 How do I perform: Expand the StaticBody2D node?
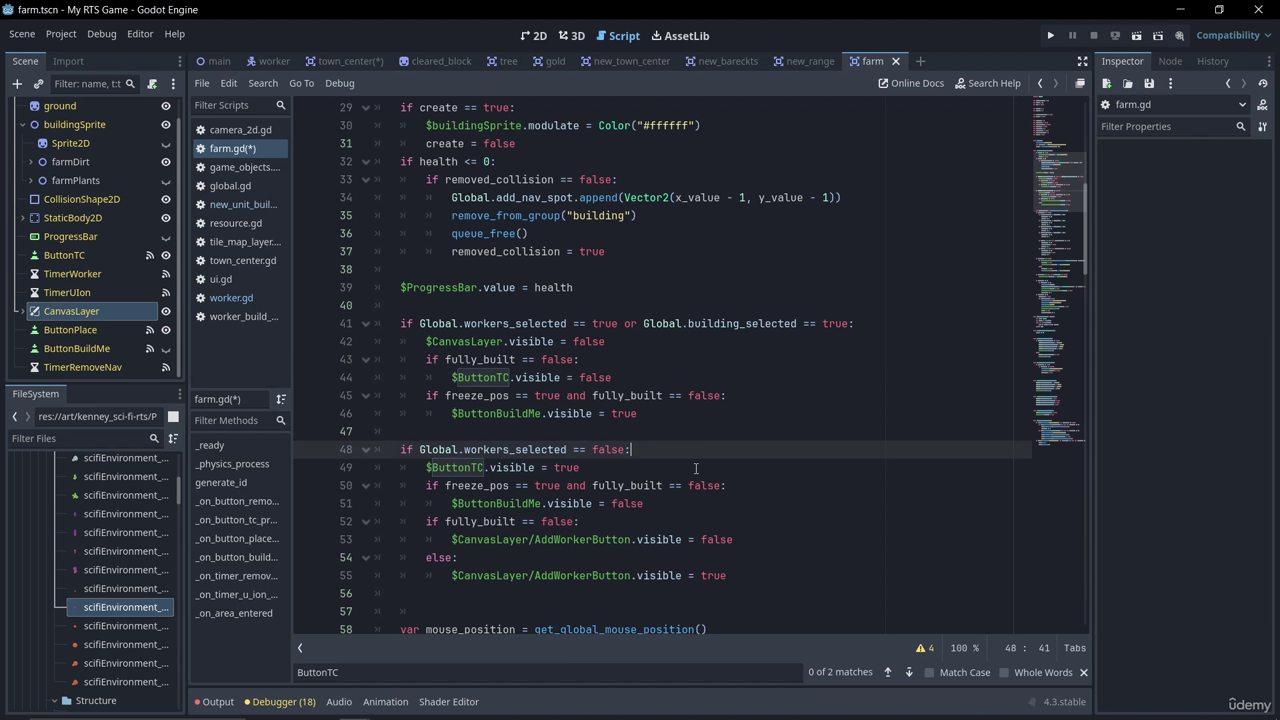pyautogui.click(x=23, y=218)
